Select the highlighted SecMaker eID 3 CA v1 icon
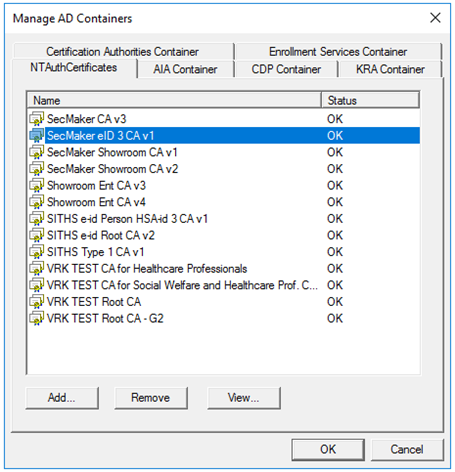The height and width of the screenshot is (472, 455). [36, 136]
